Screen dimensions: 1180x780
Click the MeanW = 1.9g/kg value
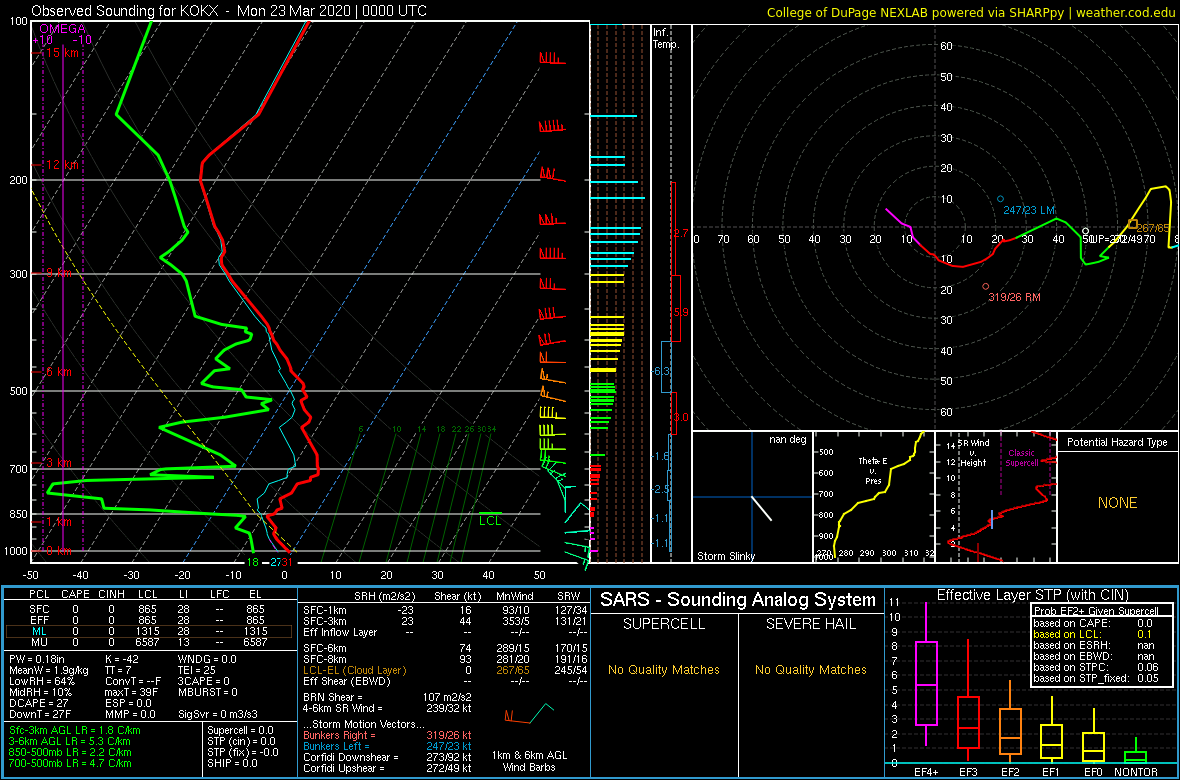click(49, 671)
